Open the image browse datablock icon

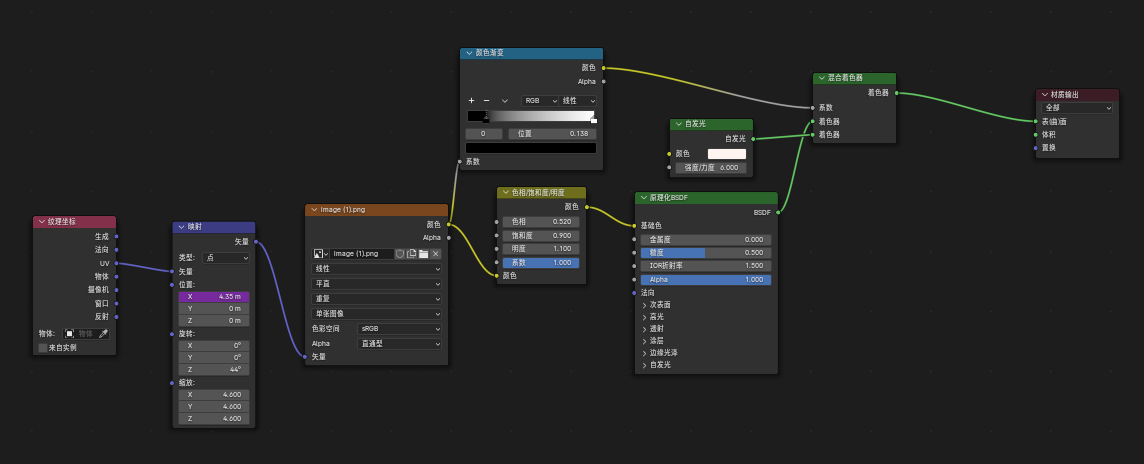tap(320, 254)
